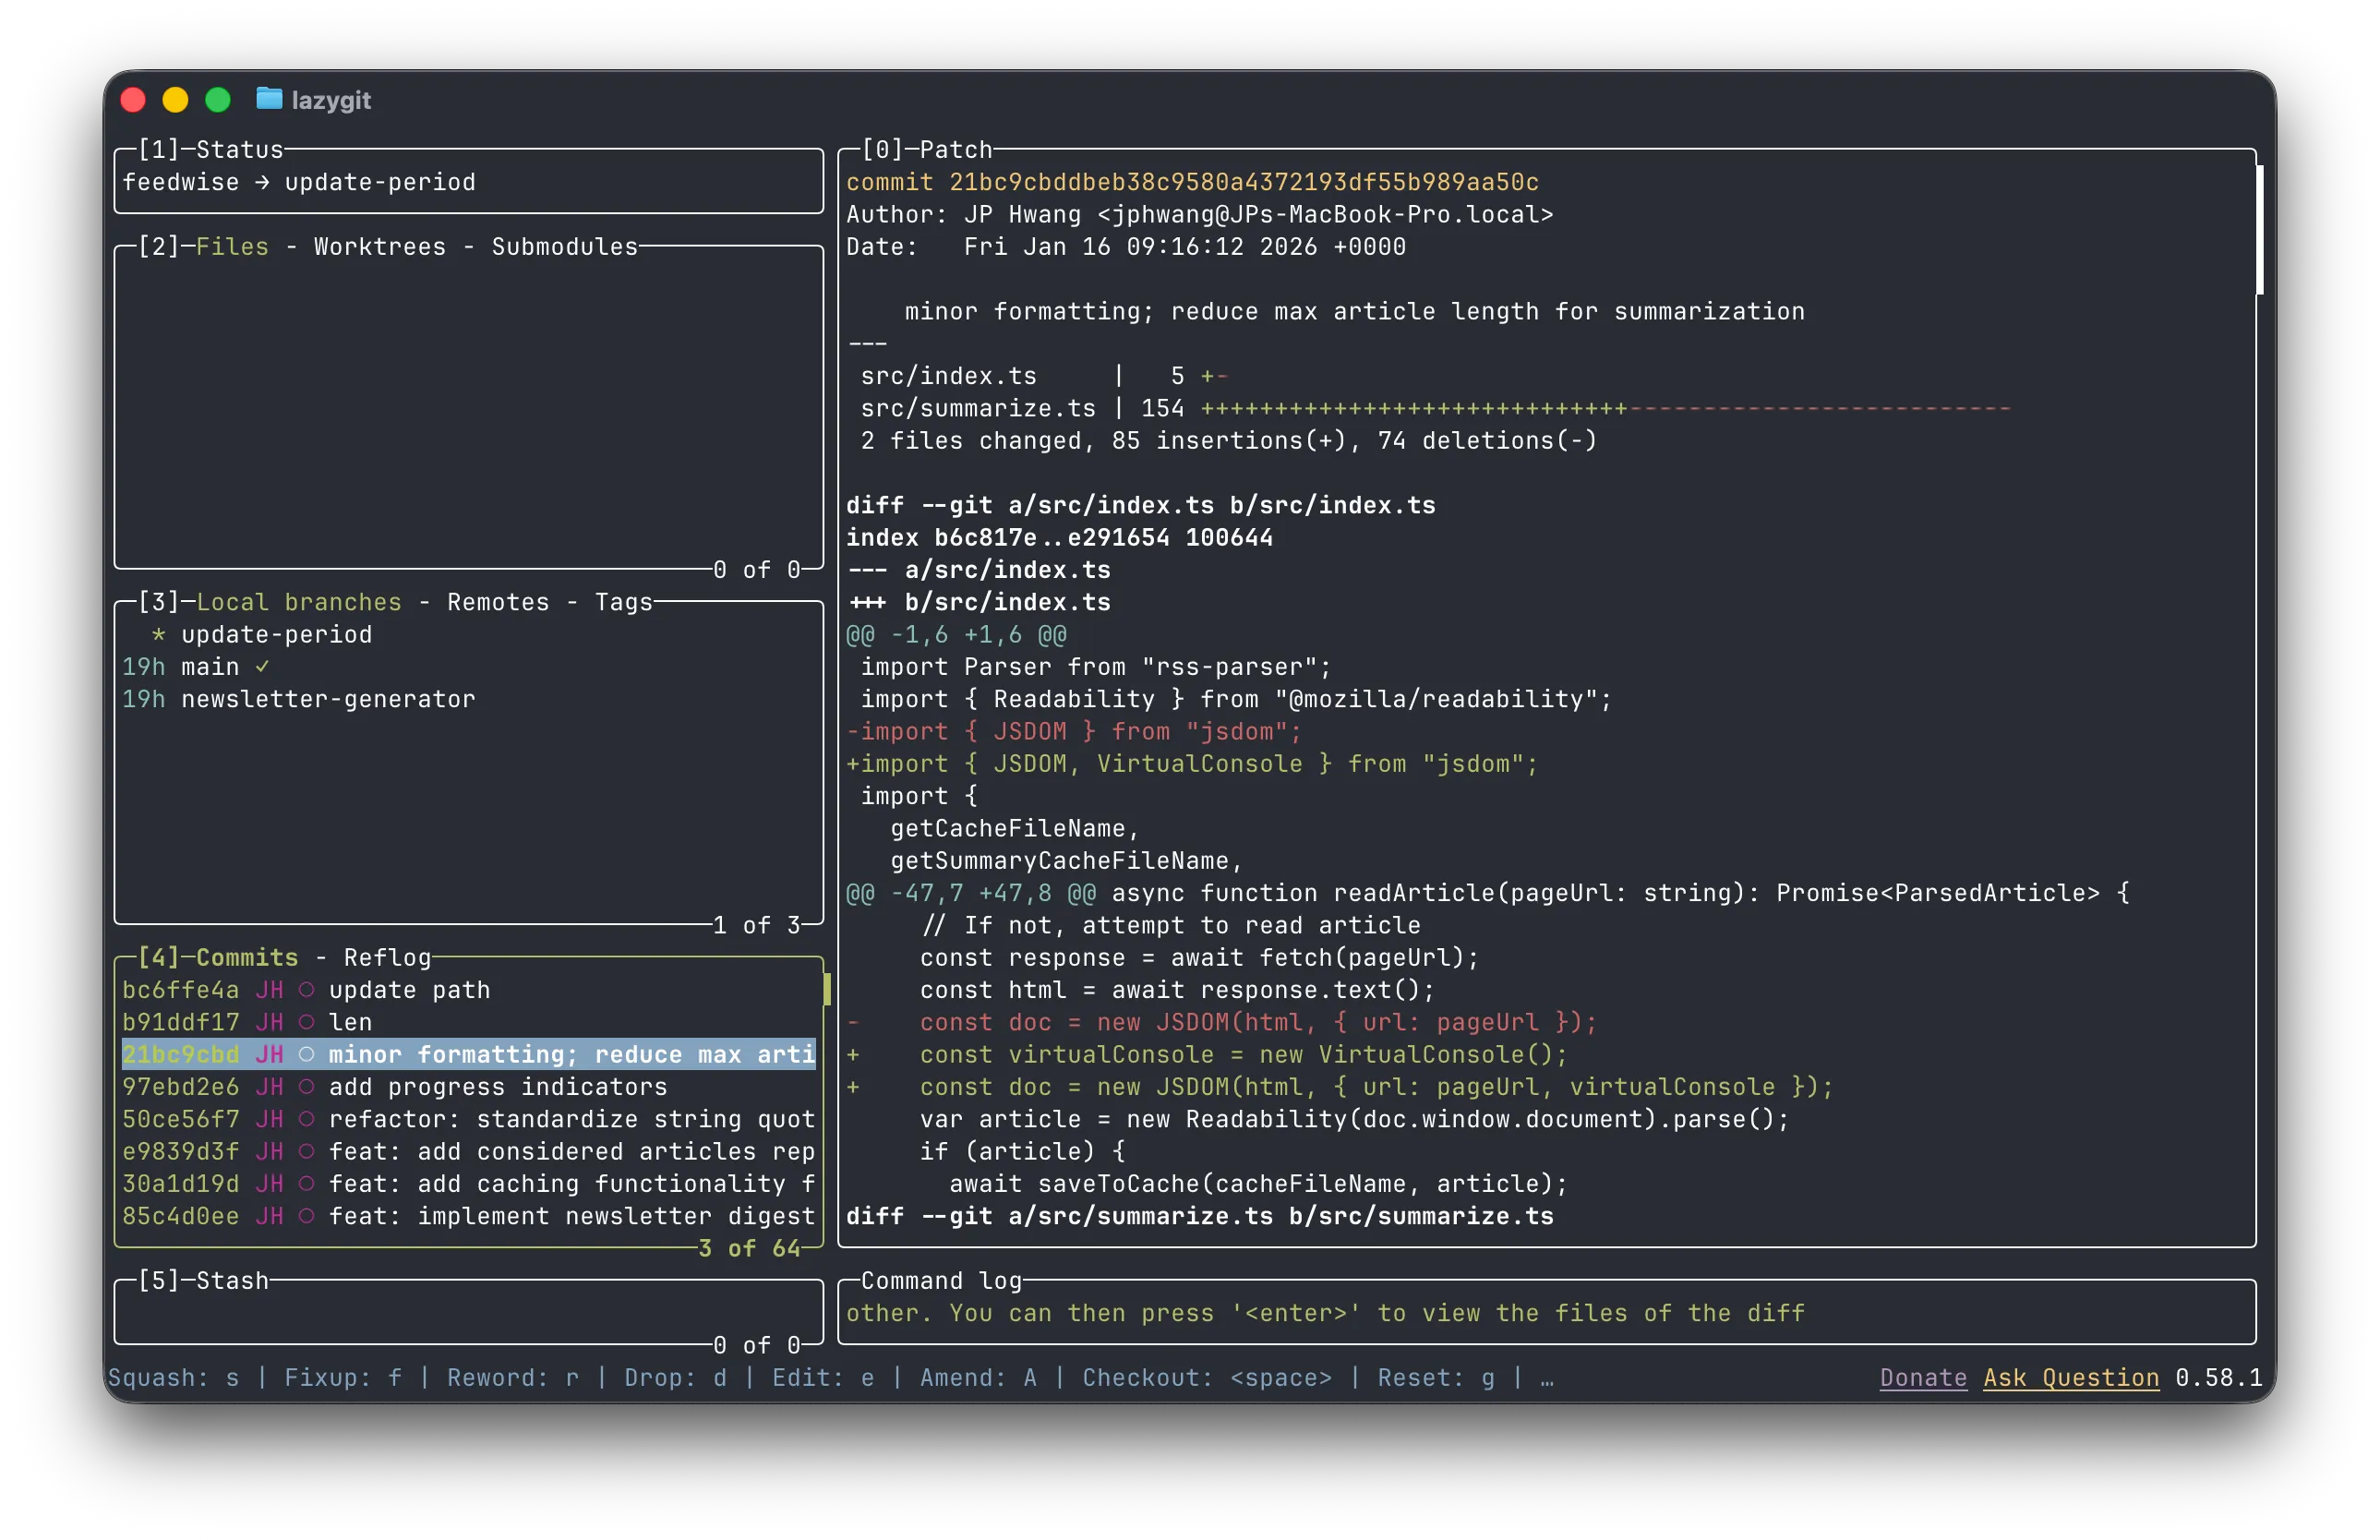This screenshot has height=1540, width=2380.
Task: Click the Ask Question link
Action: click(x=2070, y=1378)
